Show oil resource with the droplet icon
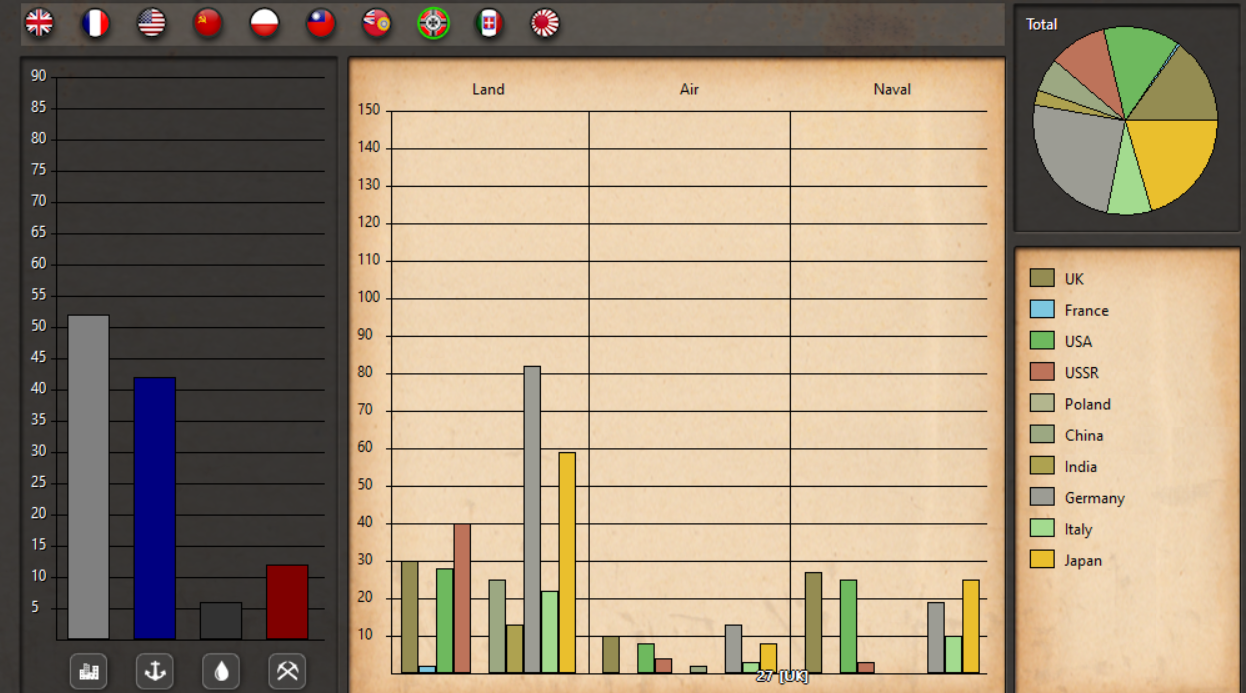 (x=221, y=671)
